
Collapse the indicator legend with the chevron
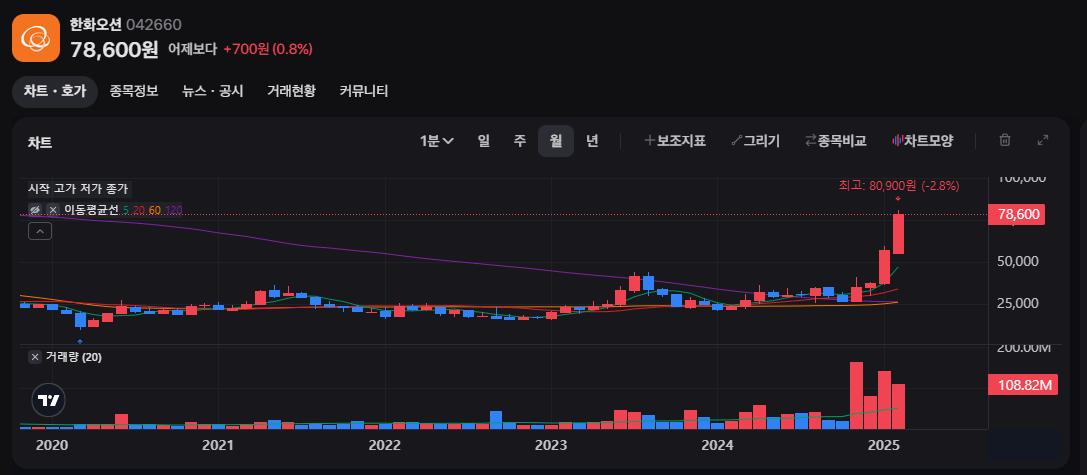tap(39, 232)
